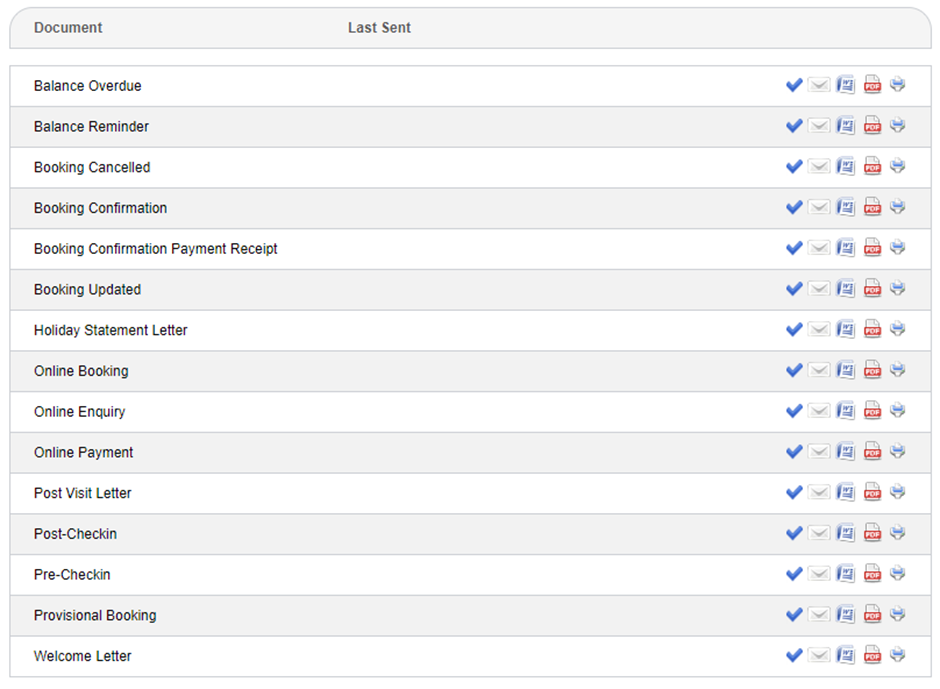The width and height of the screenshot is (940, 689).
Task: Toggle blue checkmark for Post-Checkin row
Action: coord(794,534)
